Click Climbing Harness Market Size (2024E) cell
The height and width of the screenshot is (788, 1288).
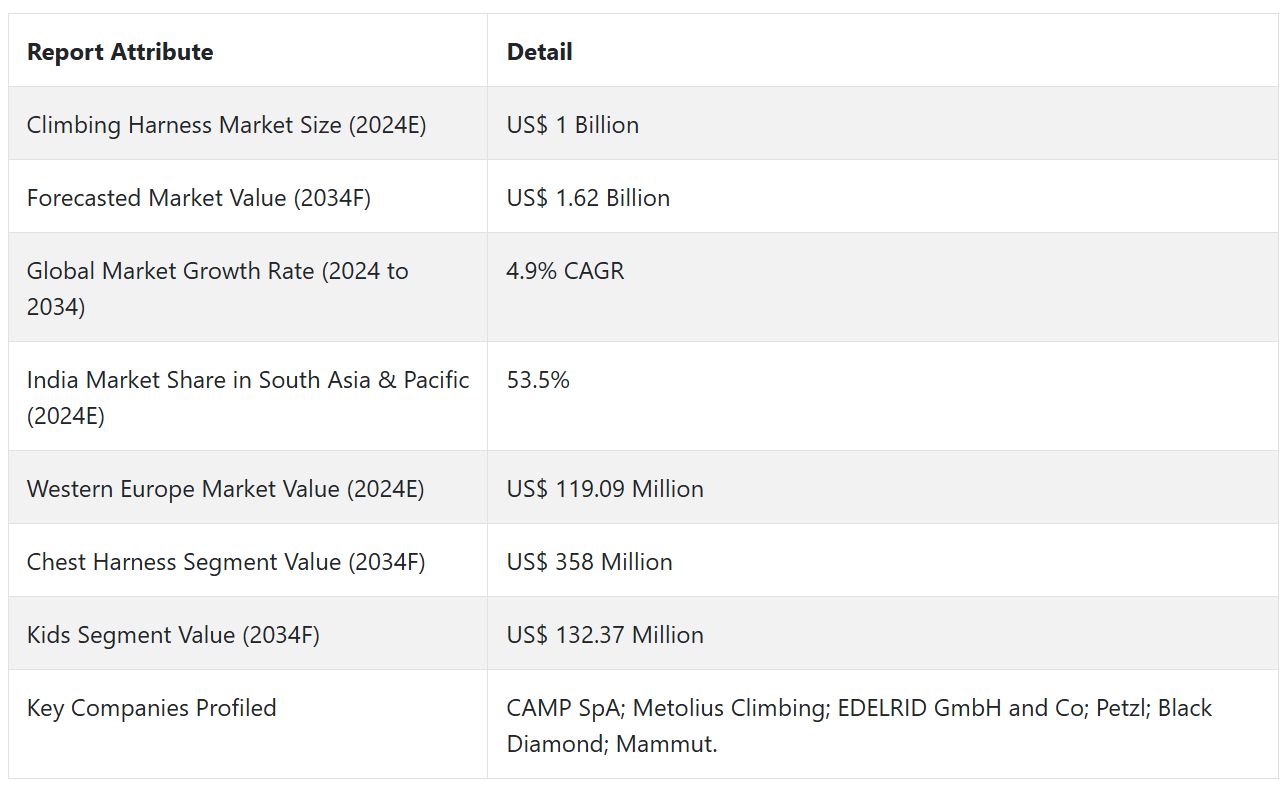pyautogui.click(x=226, y=125)
